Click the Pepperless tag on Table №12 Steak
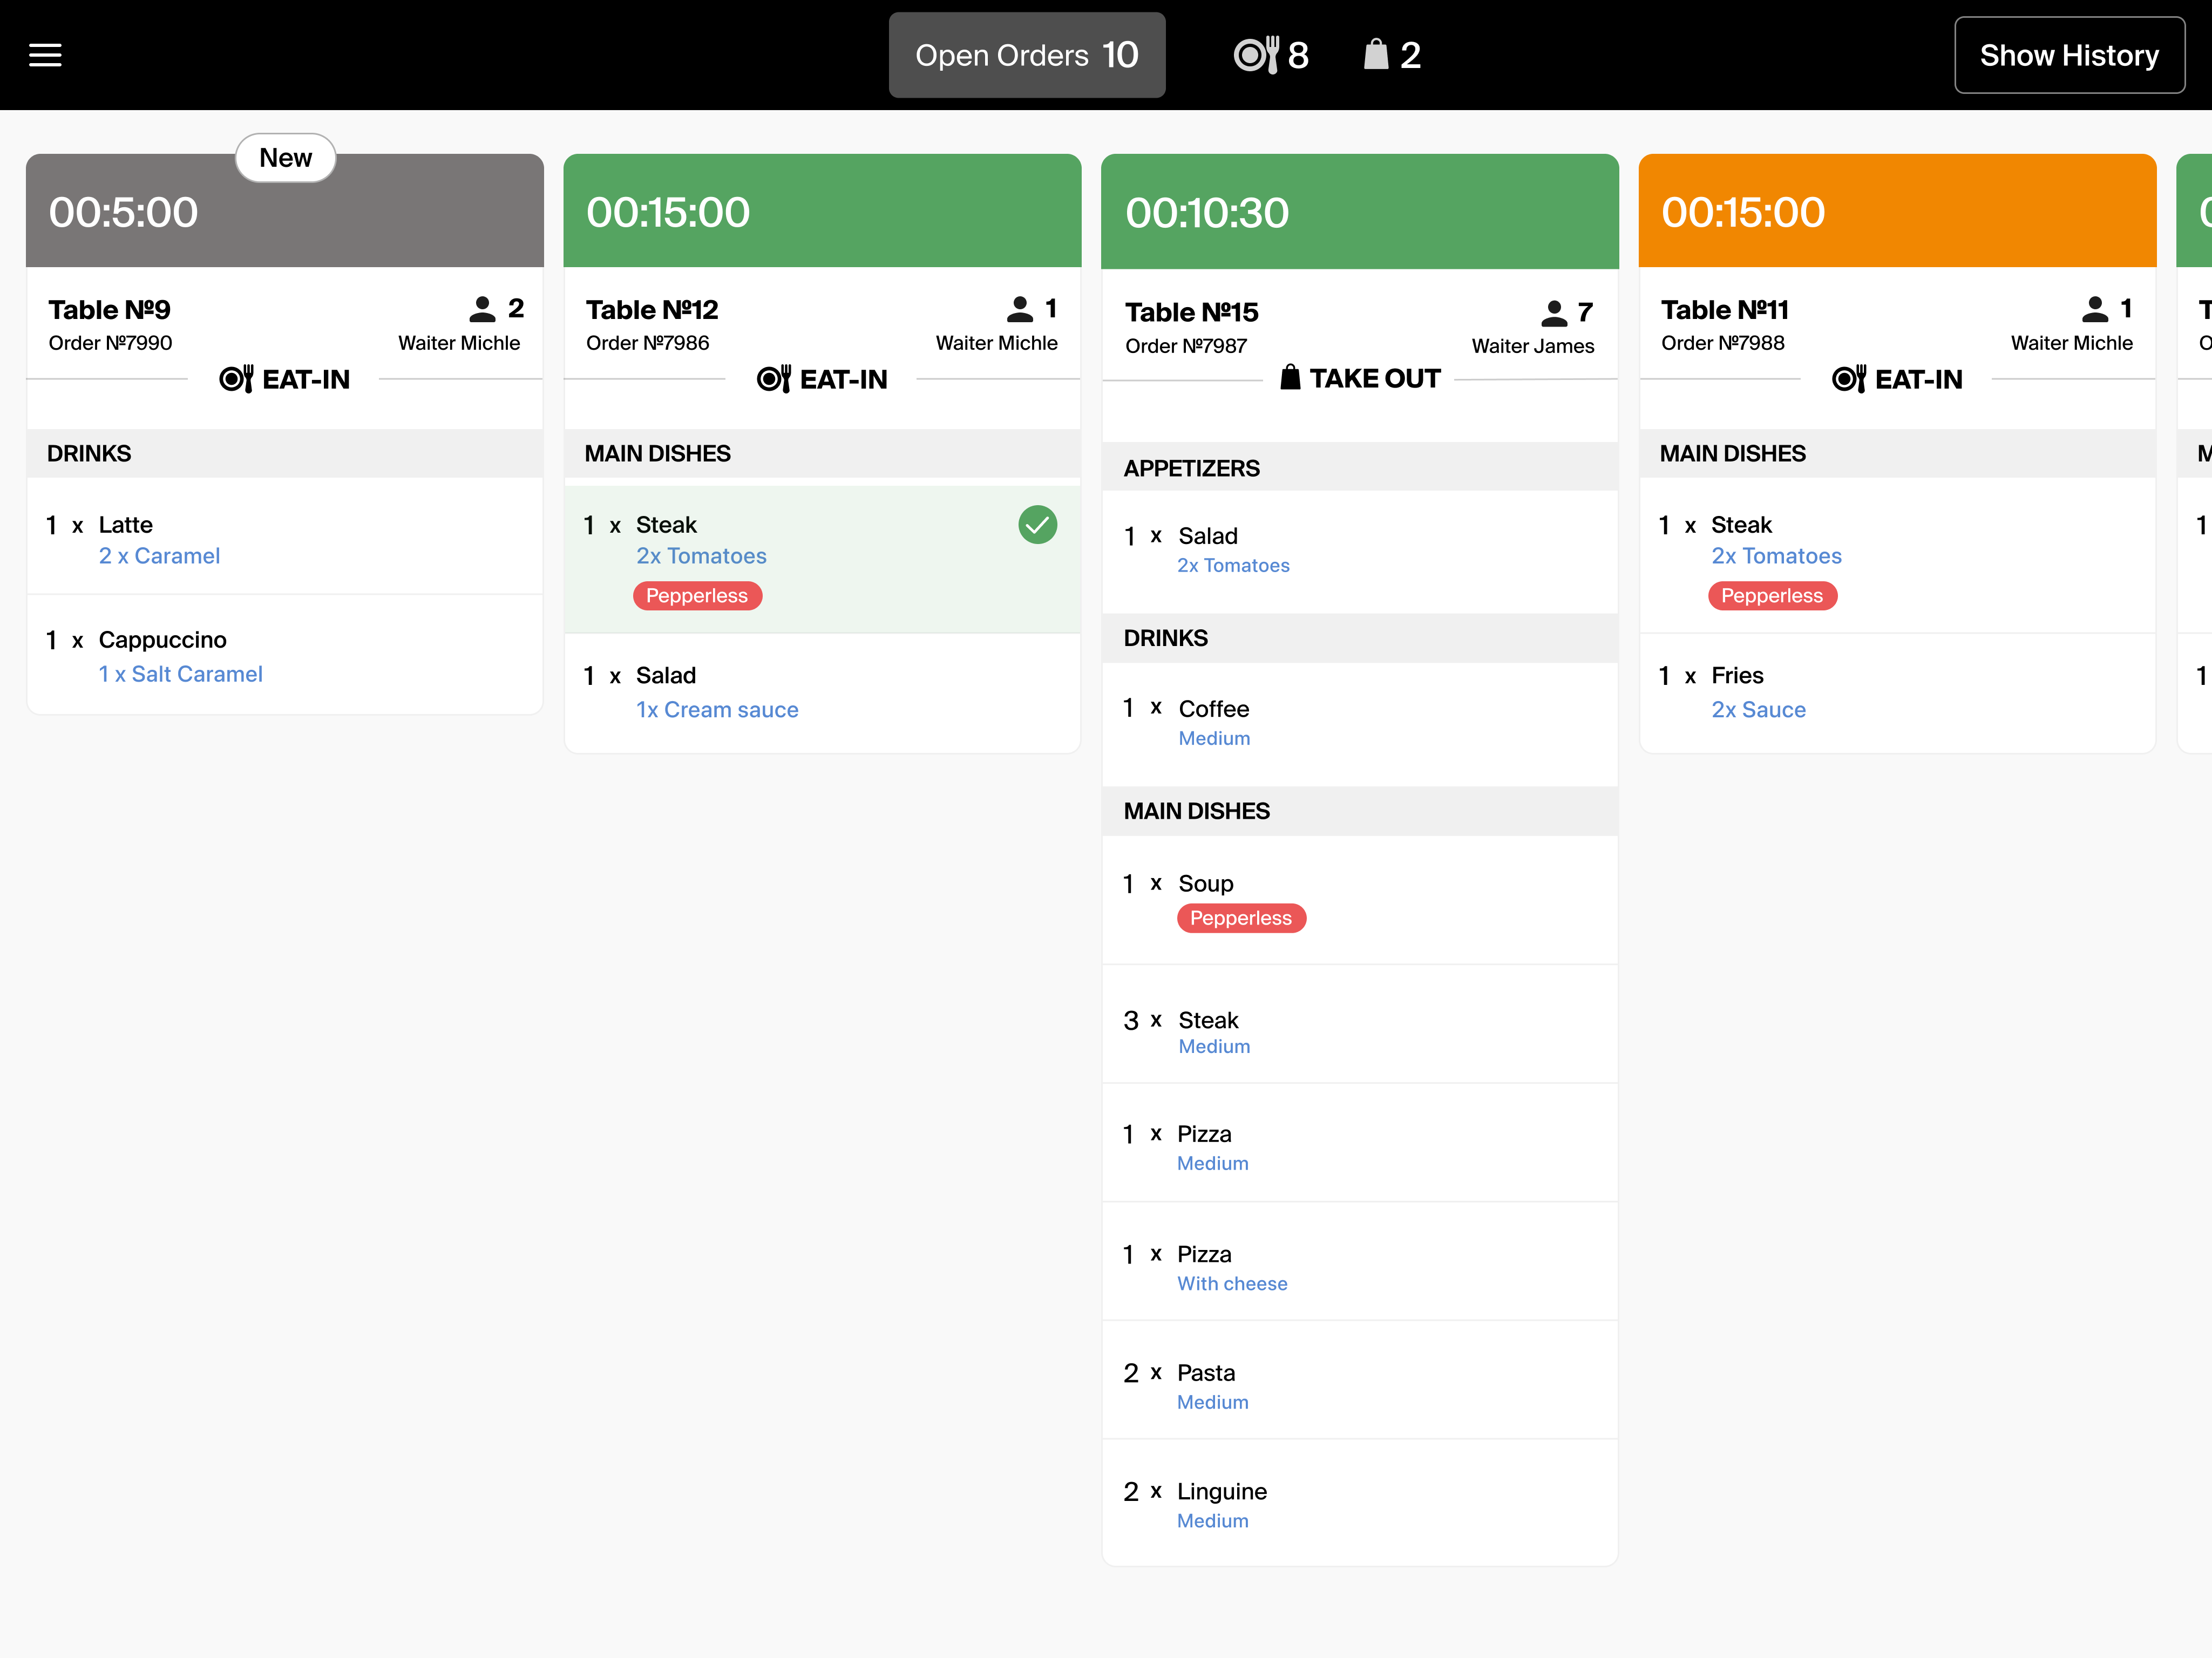Viewport: 2212px width, 1658px height. coord(697,596)
